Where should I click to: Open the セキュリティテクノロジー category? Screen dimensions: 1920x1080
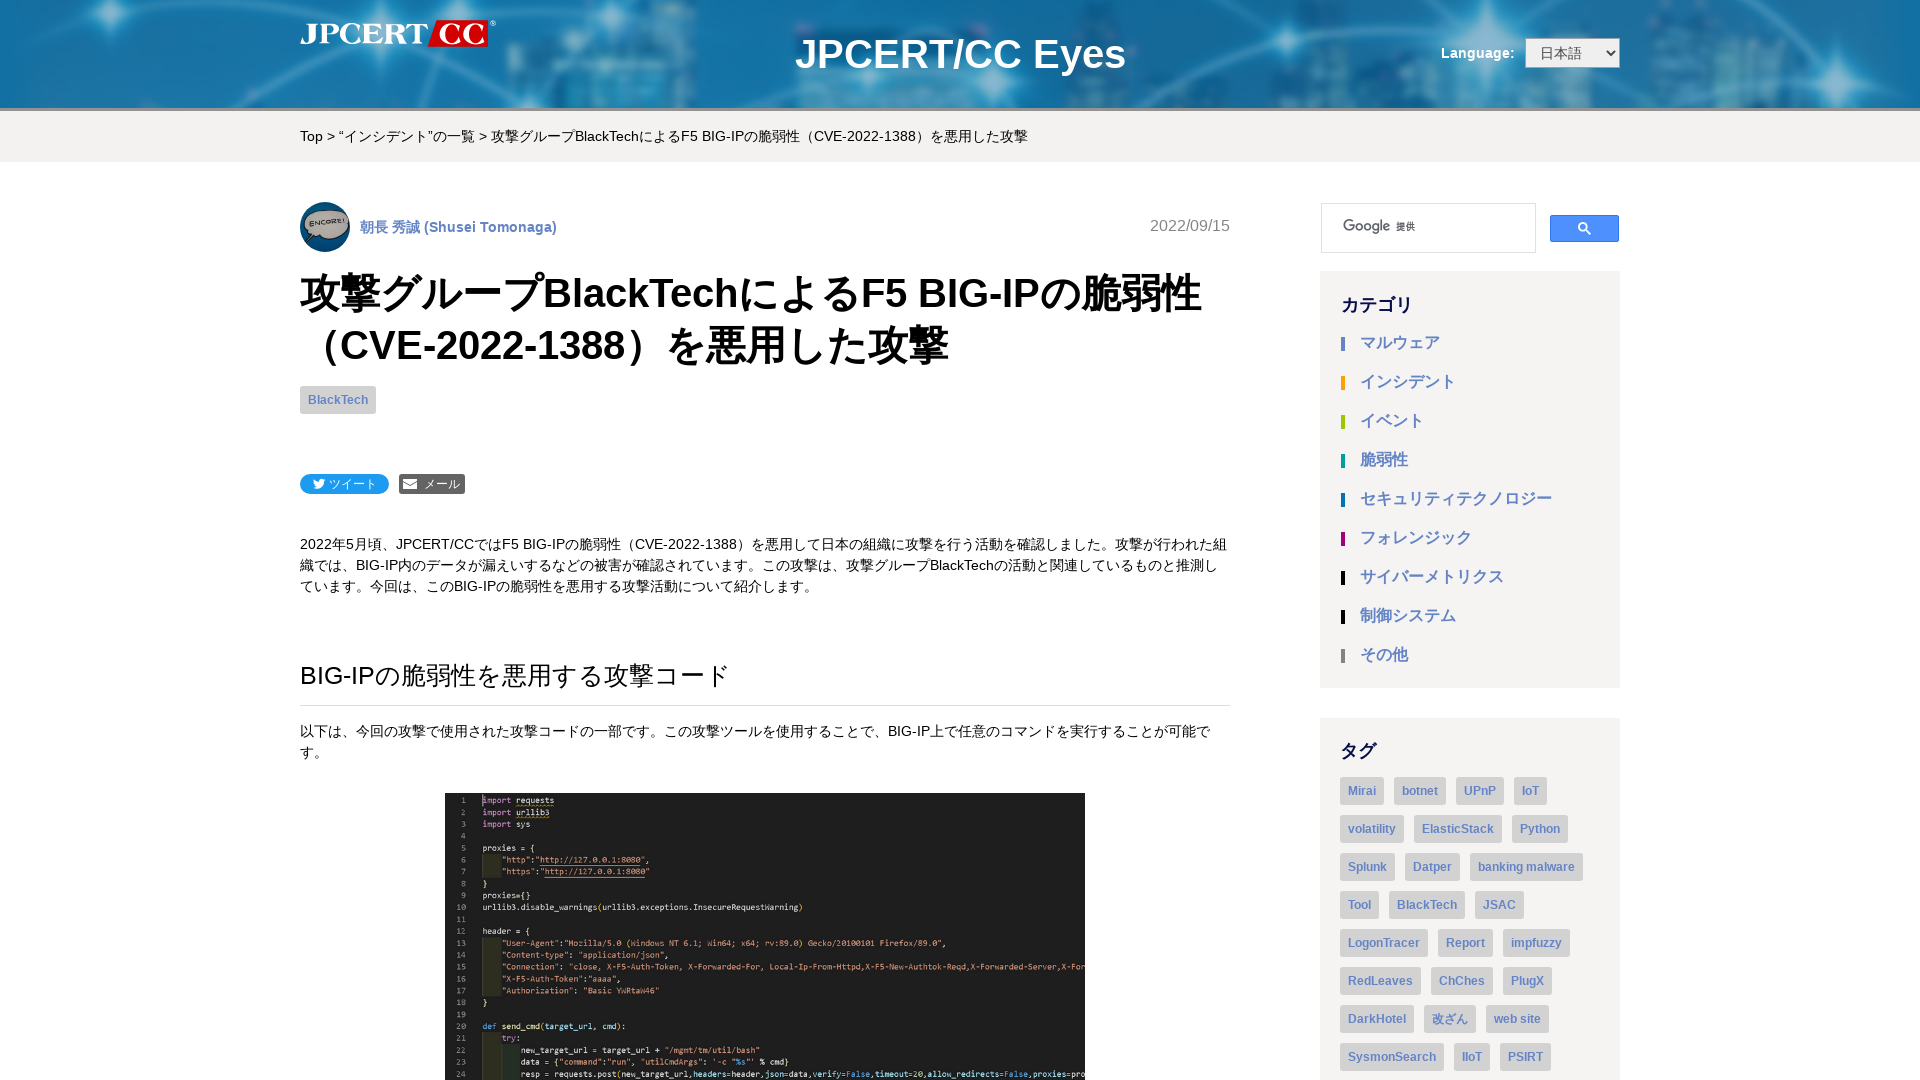click(x=1455, y=498)
